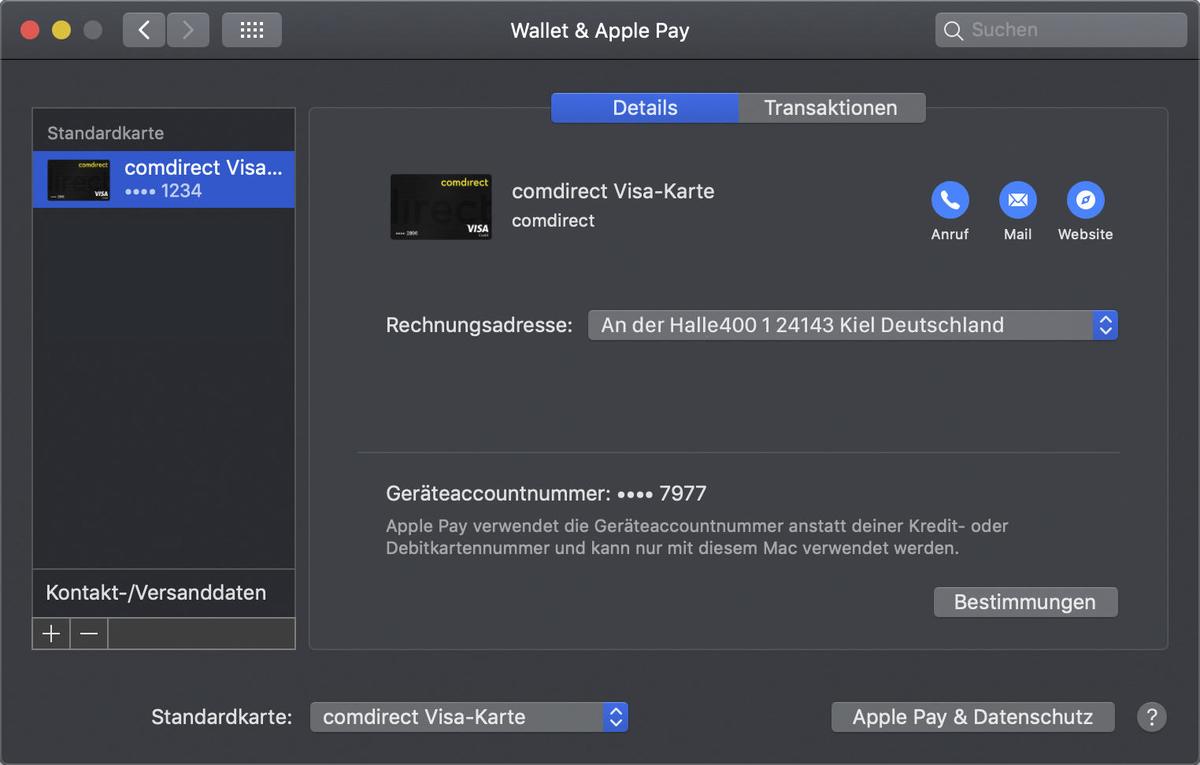The image size is (1200, 765).
Task: Switch to the Transaktionen tab
Action: [831, 108]
